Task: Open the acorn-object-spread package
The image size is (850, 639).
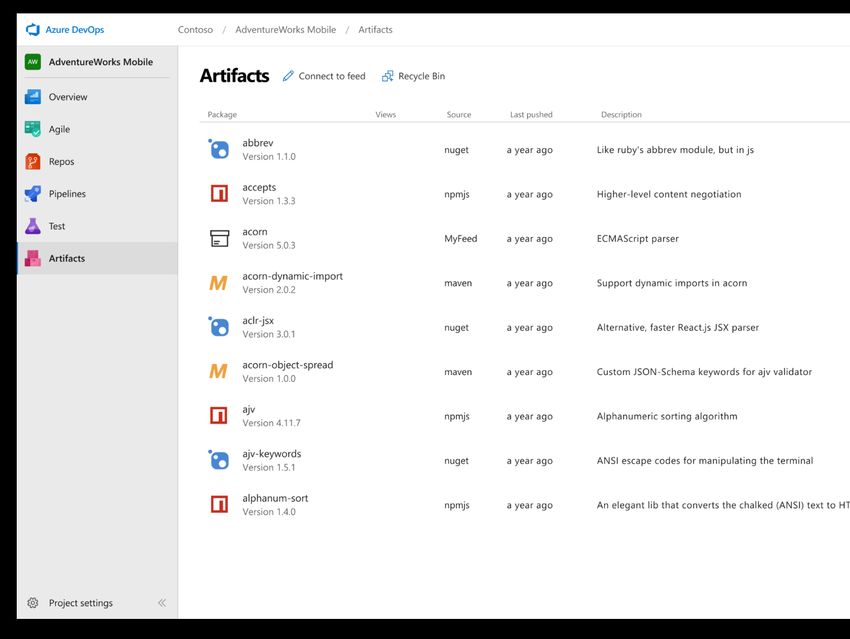Action: 287,365
